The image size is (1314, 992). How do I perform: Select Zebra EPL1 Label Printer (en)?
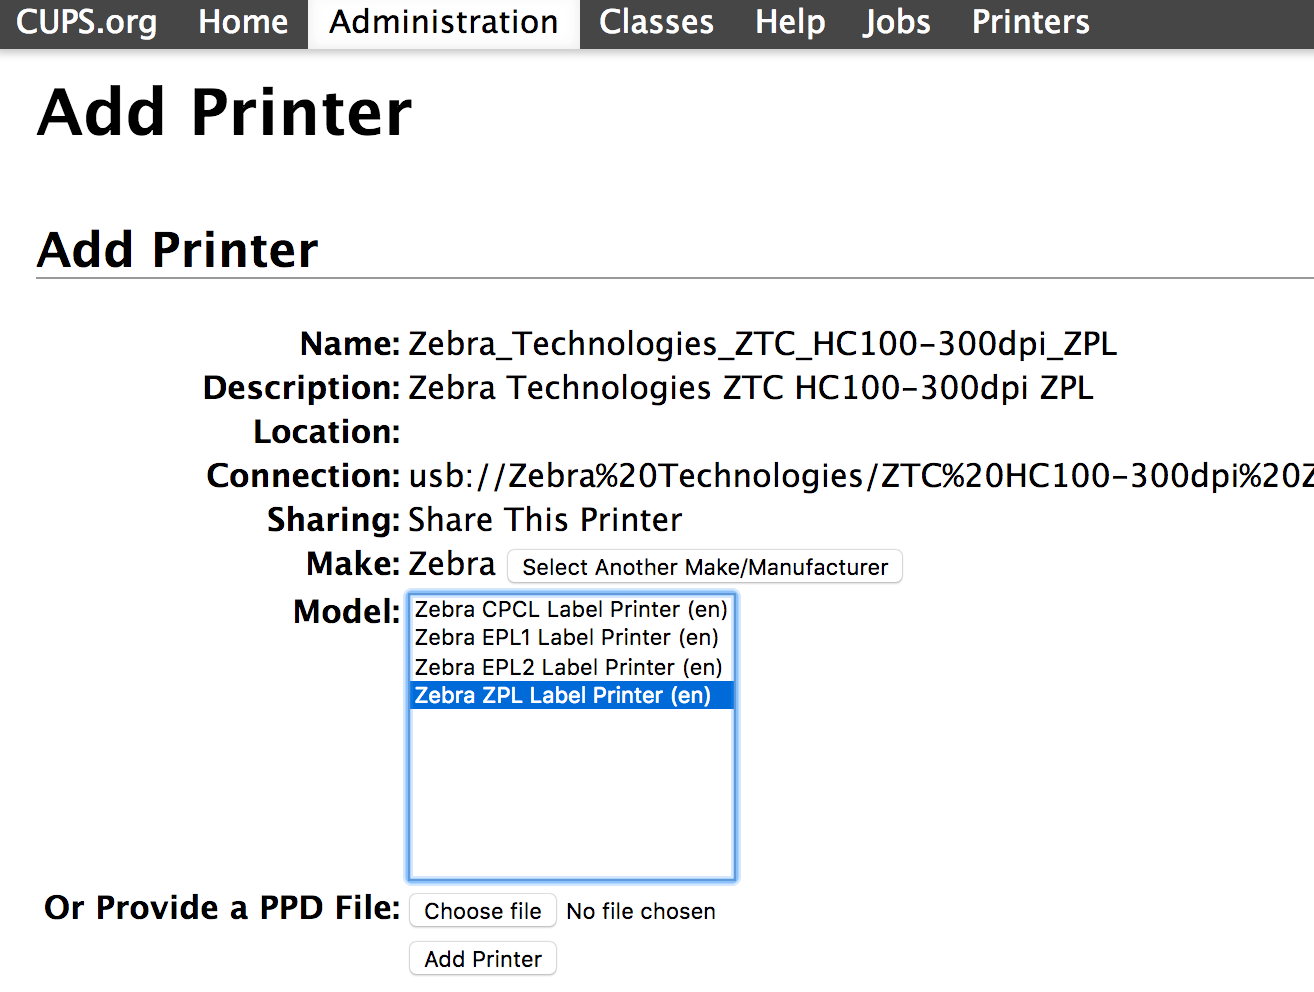click(x=571, y=637)
